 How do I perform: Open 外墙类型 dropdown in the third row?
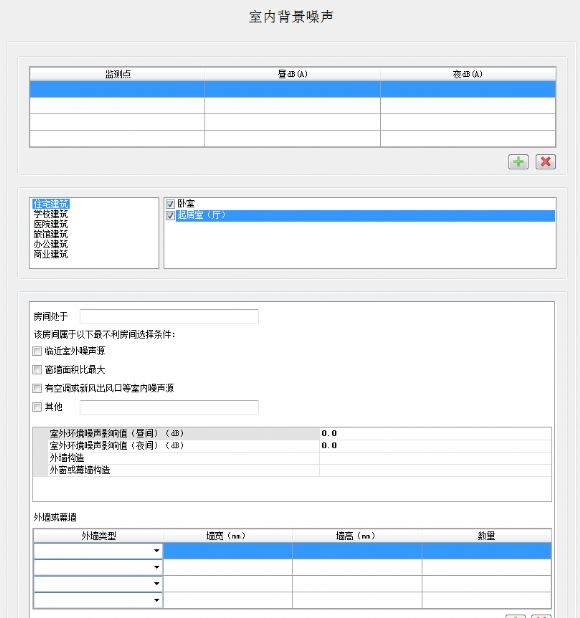156,584
